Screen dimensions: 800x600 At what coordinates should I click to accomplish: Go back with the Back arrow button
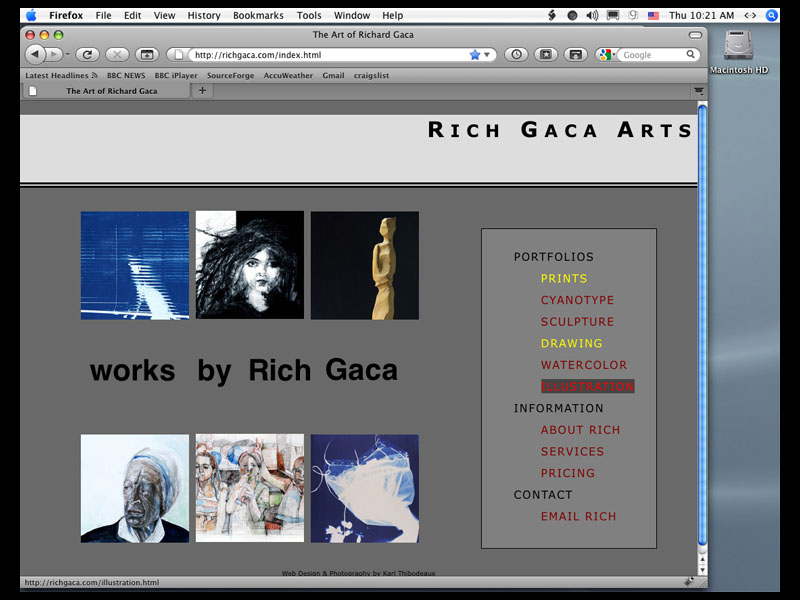35,54
